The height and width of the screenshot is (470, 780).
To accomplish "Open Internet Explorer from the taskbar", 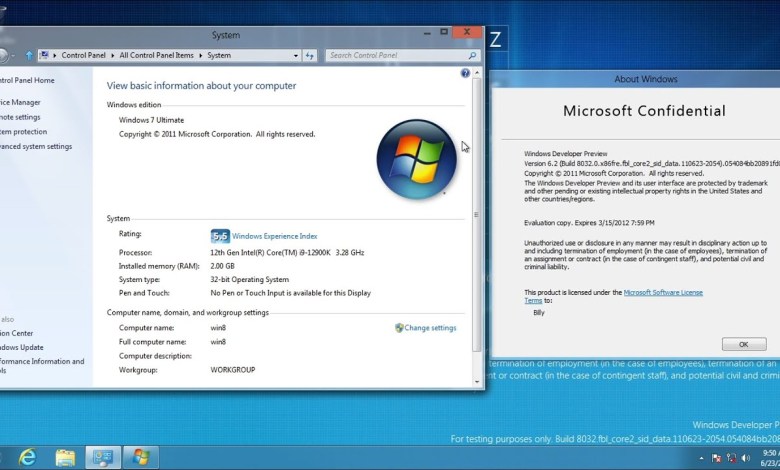I will pos(27,457).
